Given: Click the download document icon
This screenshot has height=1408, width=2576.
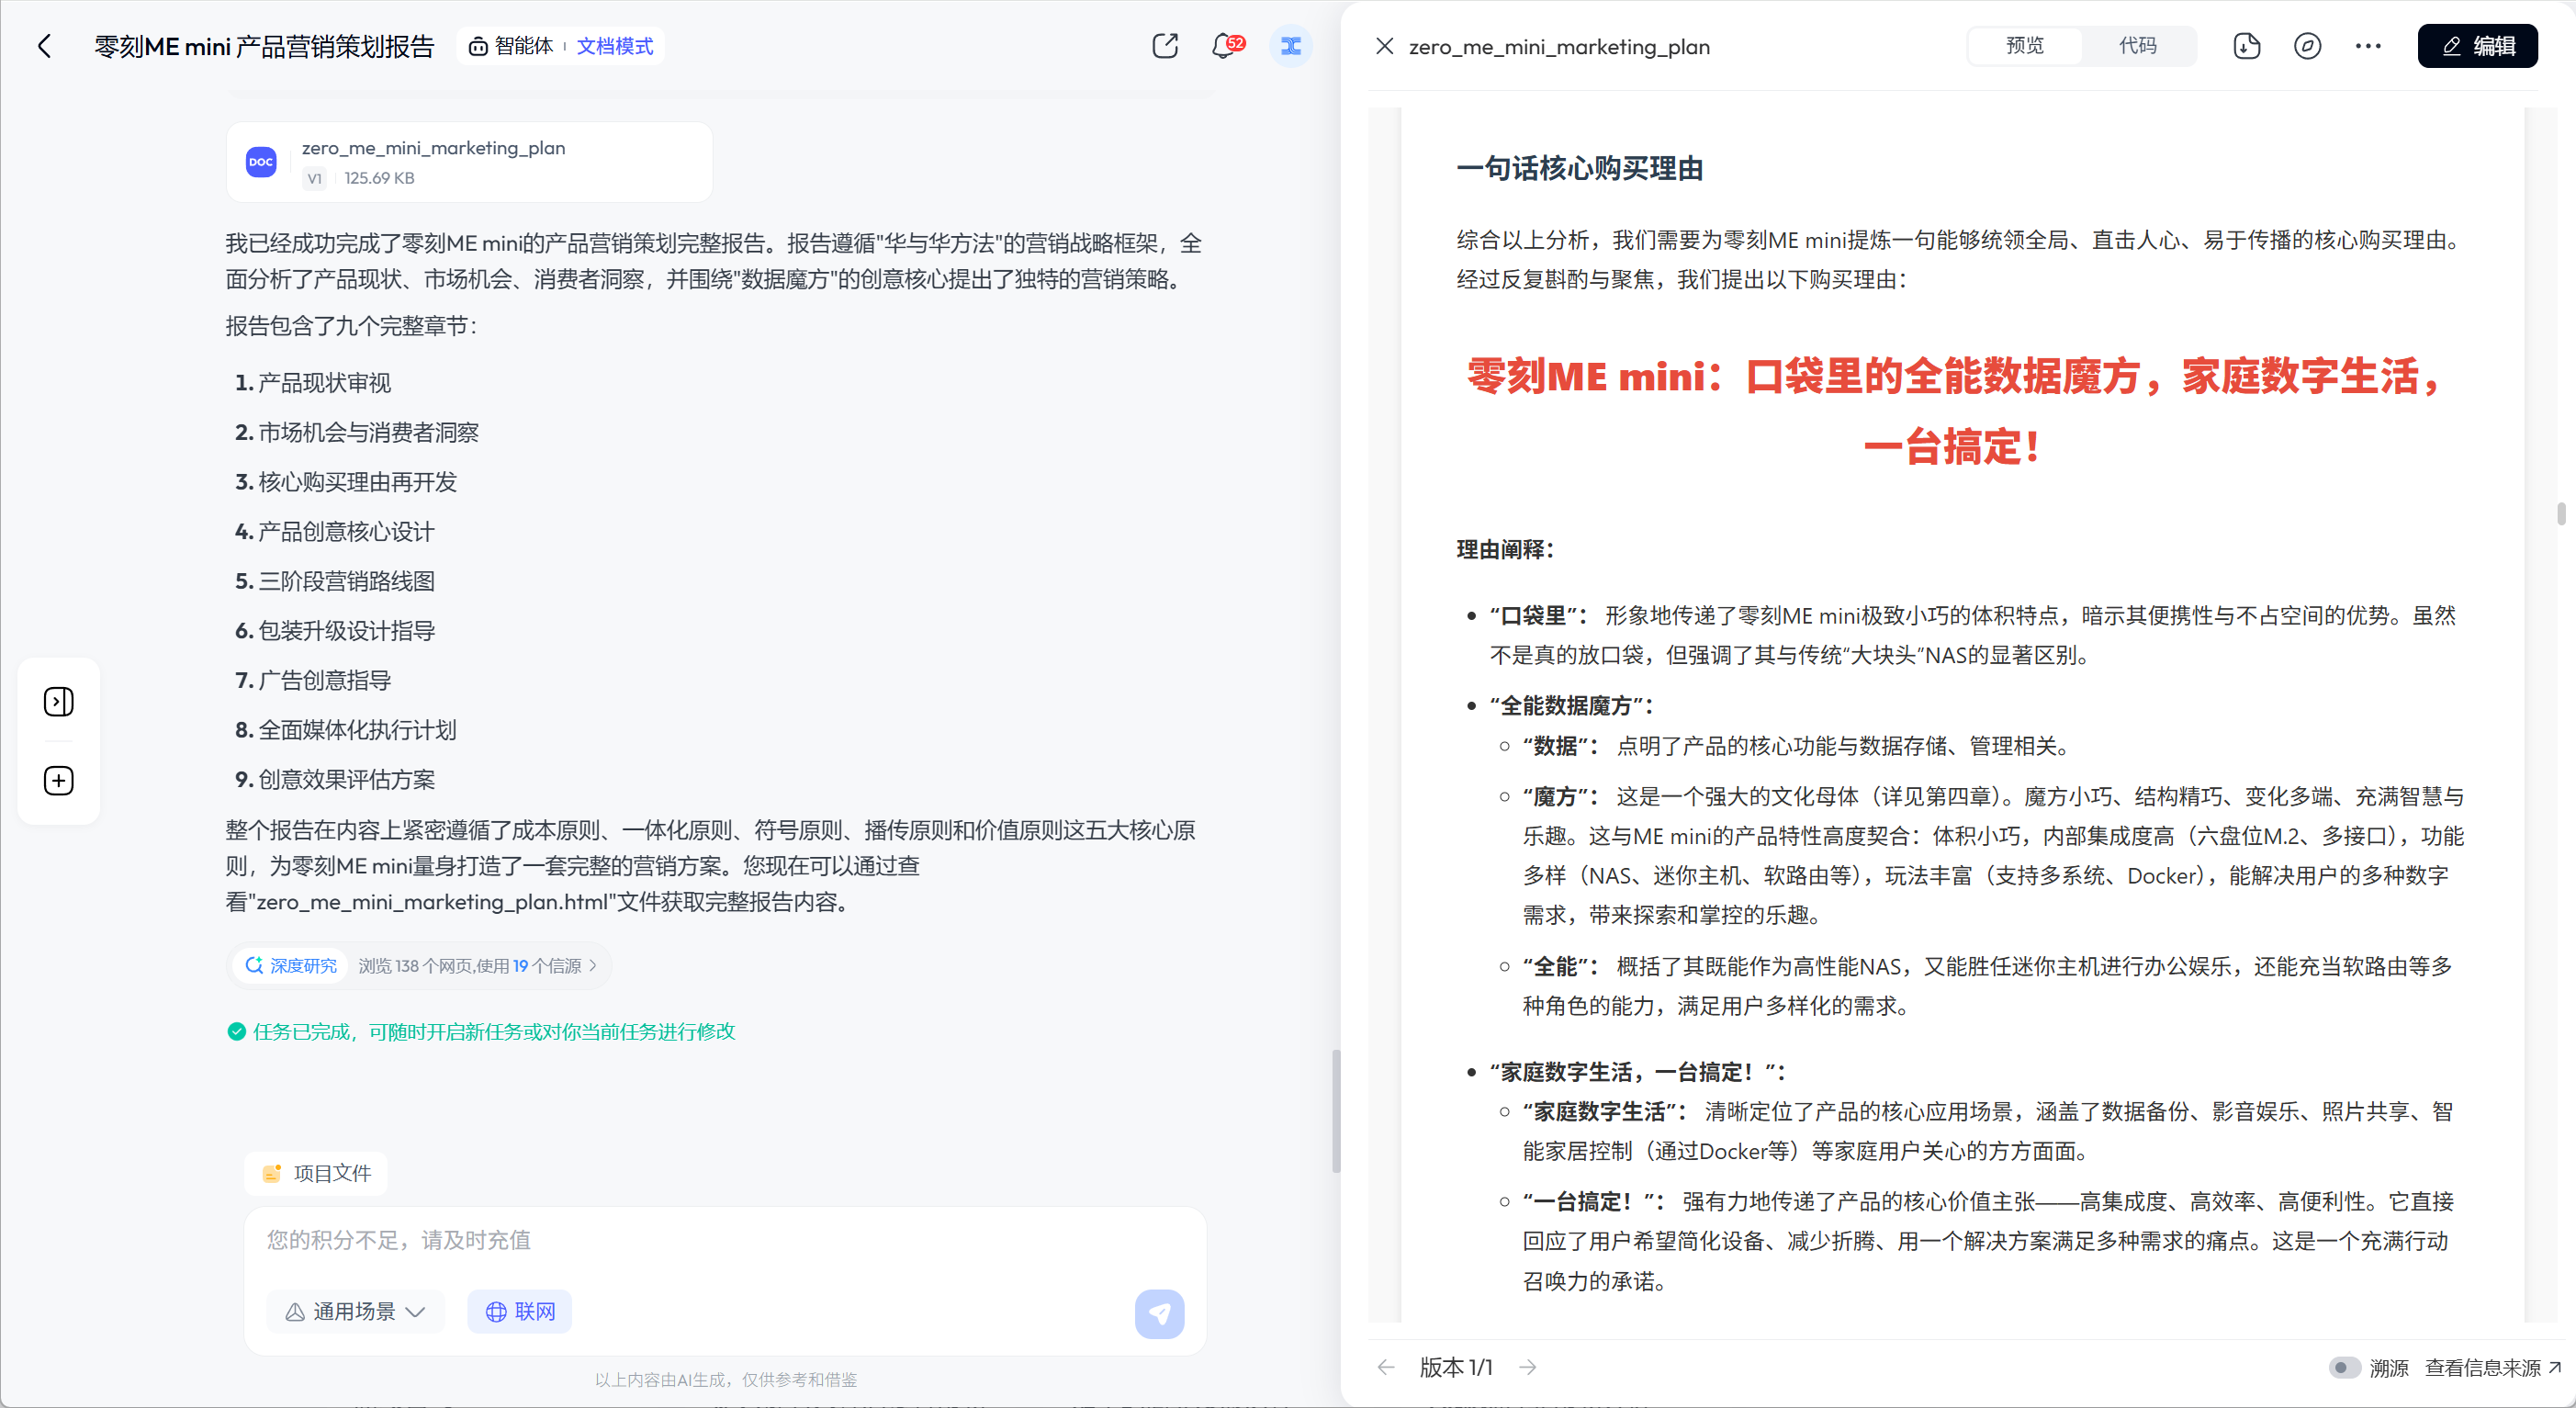Looking at the screenshot, I should point(2246,46).
